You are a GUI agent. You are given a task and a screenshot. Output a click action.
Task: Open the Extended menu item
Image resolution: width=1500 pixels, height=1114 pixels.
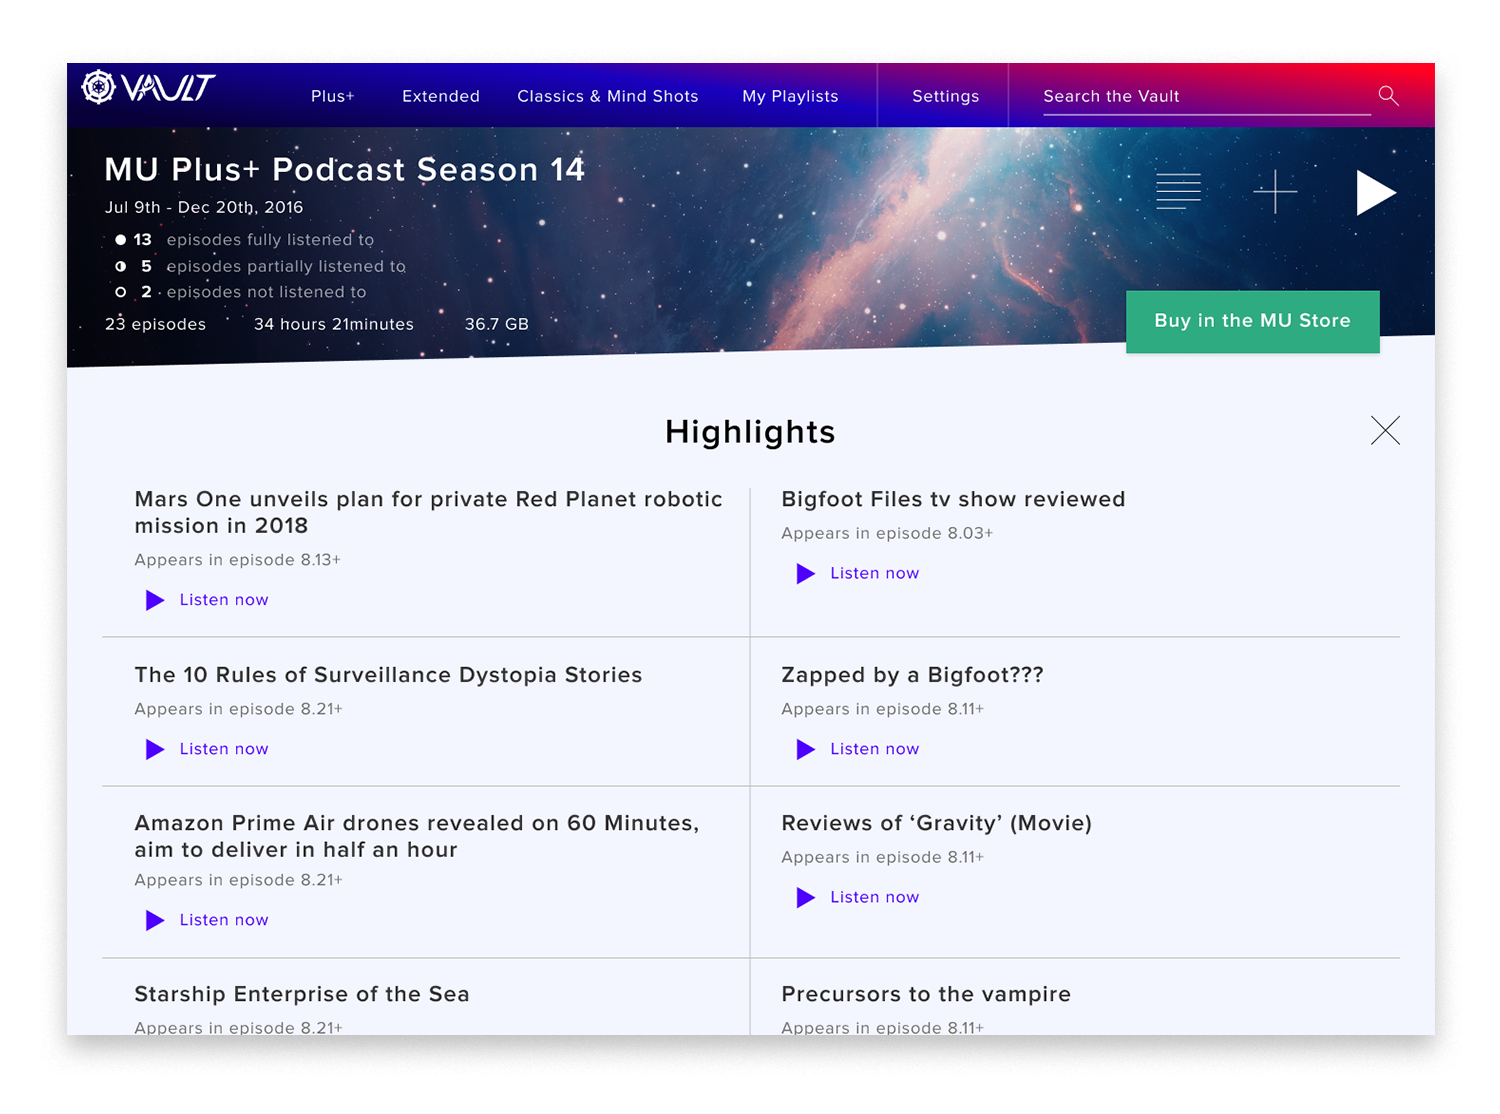[x=441, y=96]
